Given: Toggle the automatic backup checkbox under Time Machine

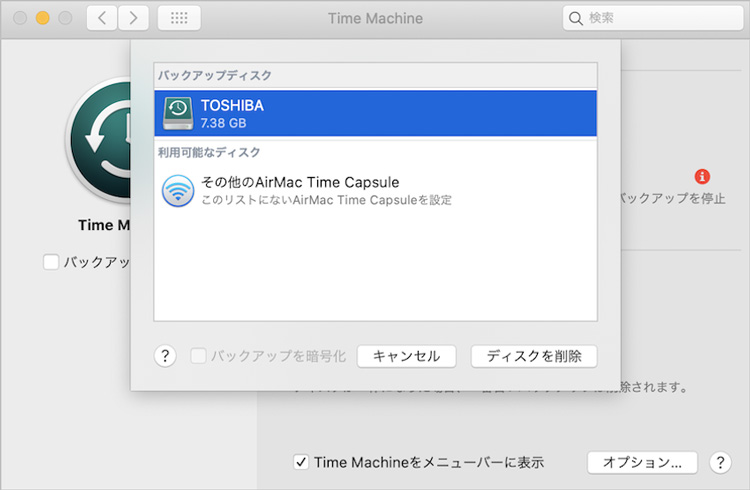Looking at the screenshot, I should [51, 262].
